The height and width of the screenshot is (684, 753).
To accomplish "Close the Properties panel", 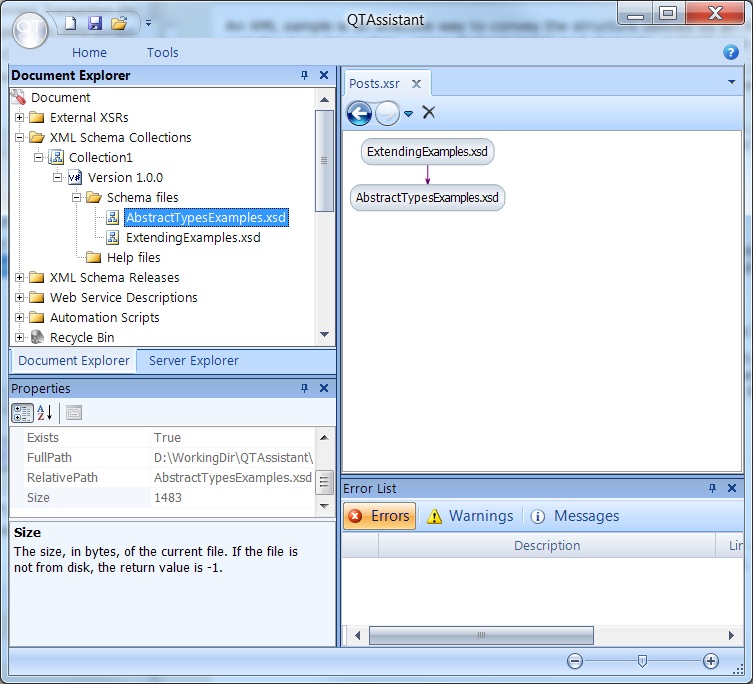I will coord(324,388).
